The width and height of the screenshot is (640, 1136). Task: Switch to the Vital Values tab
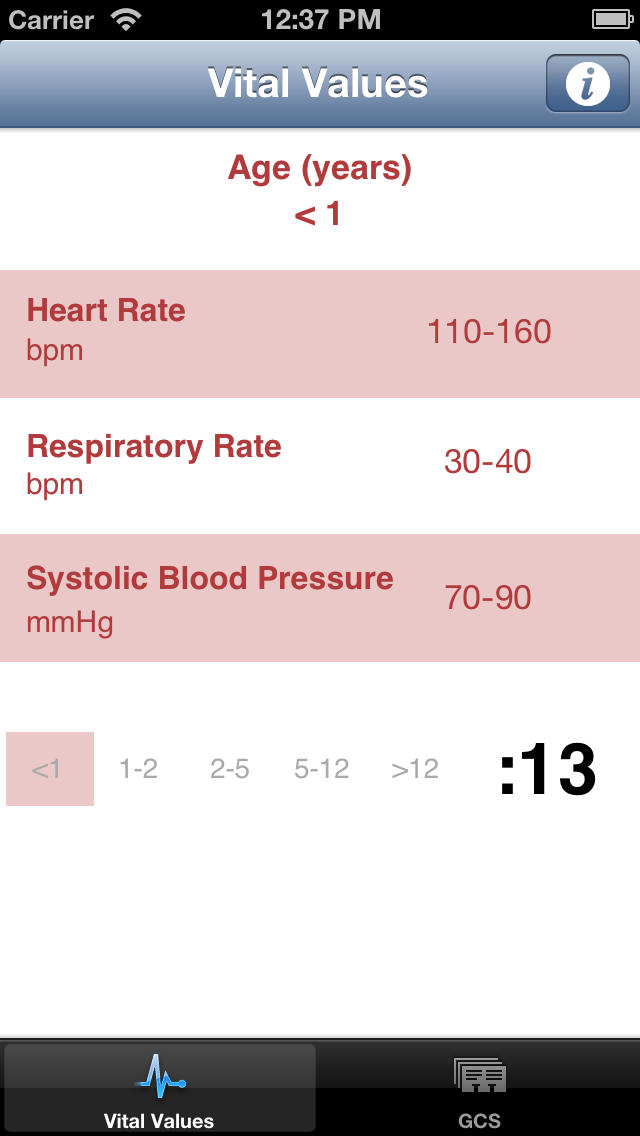click(x=159, y=1088)
